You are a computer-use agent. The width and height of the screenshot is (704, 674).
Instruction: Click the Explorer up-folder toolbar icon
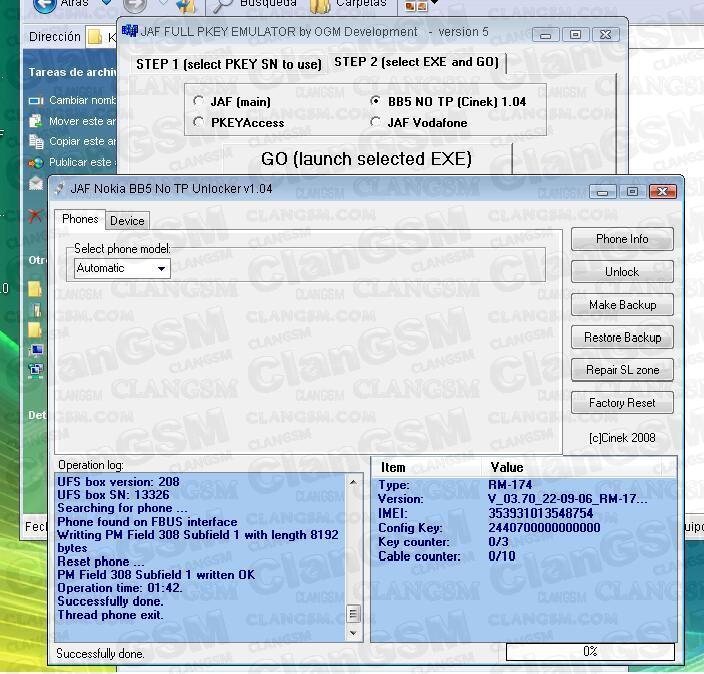click(x=186, y=5)
